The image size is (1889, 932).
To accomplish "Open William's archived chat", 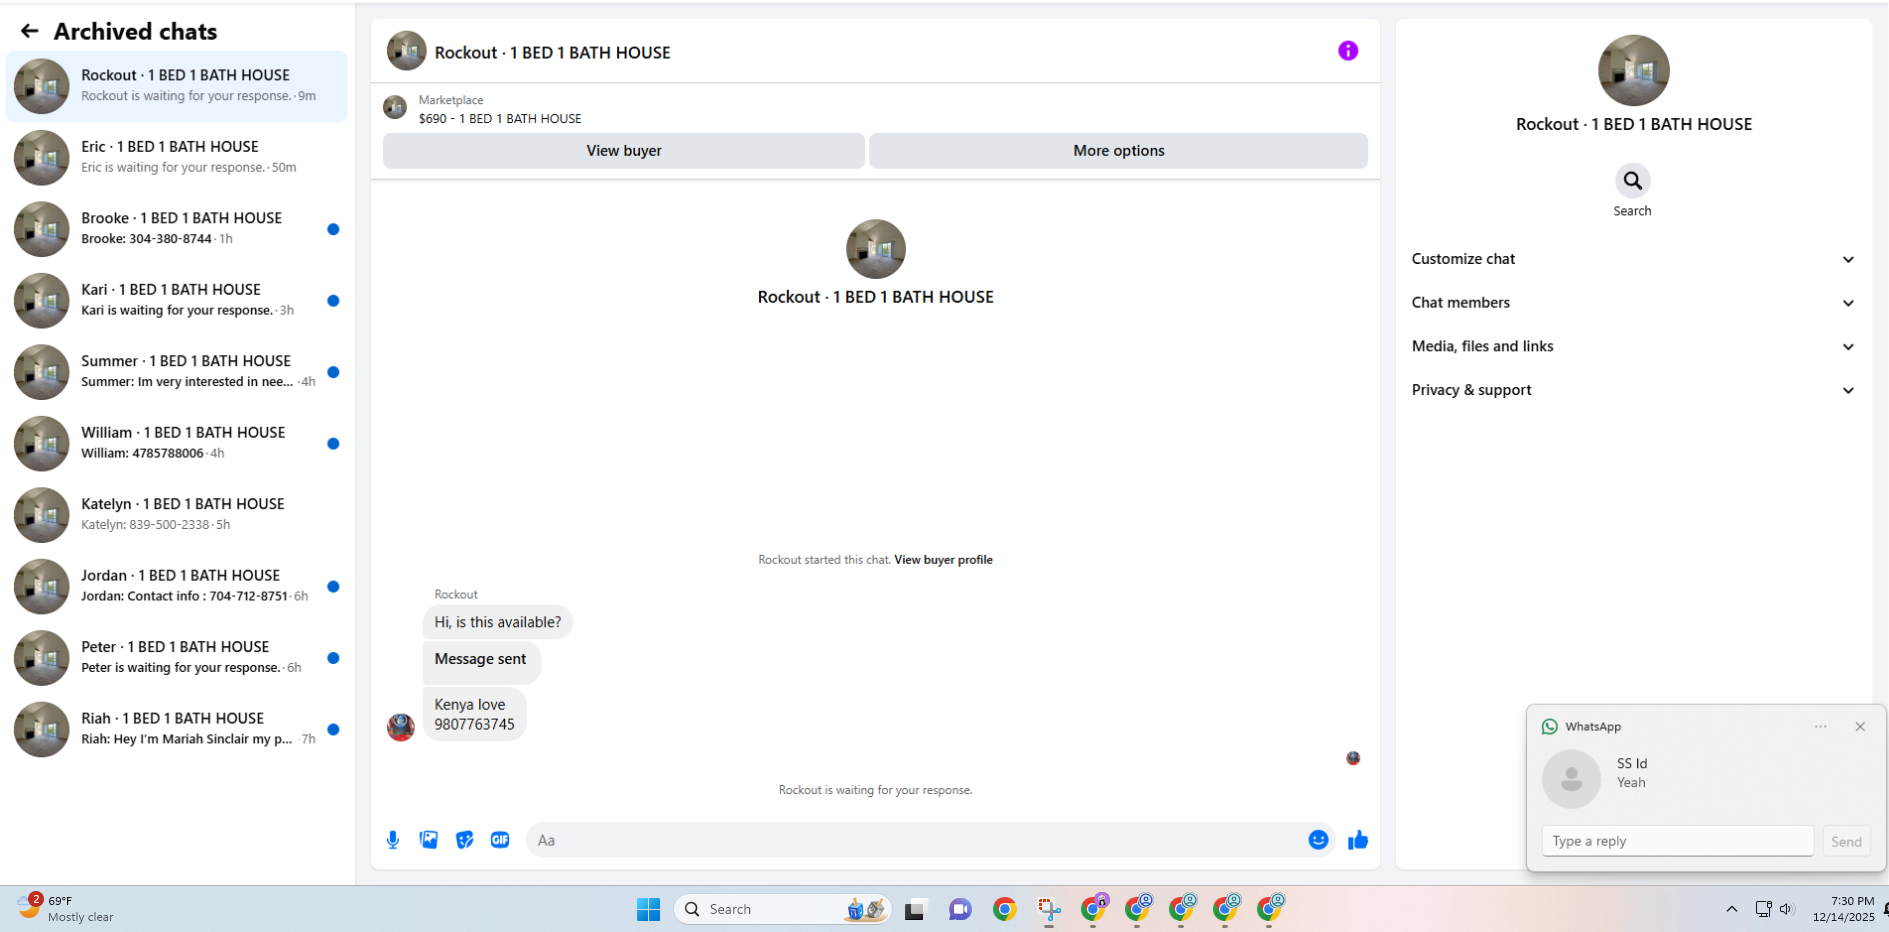I will [177, 443].
